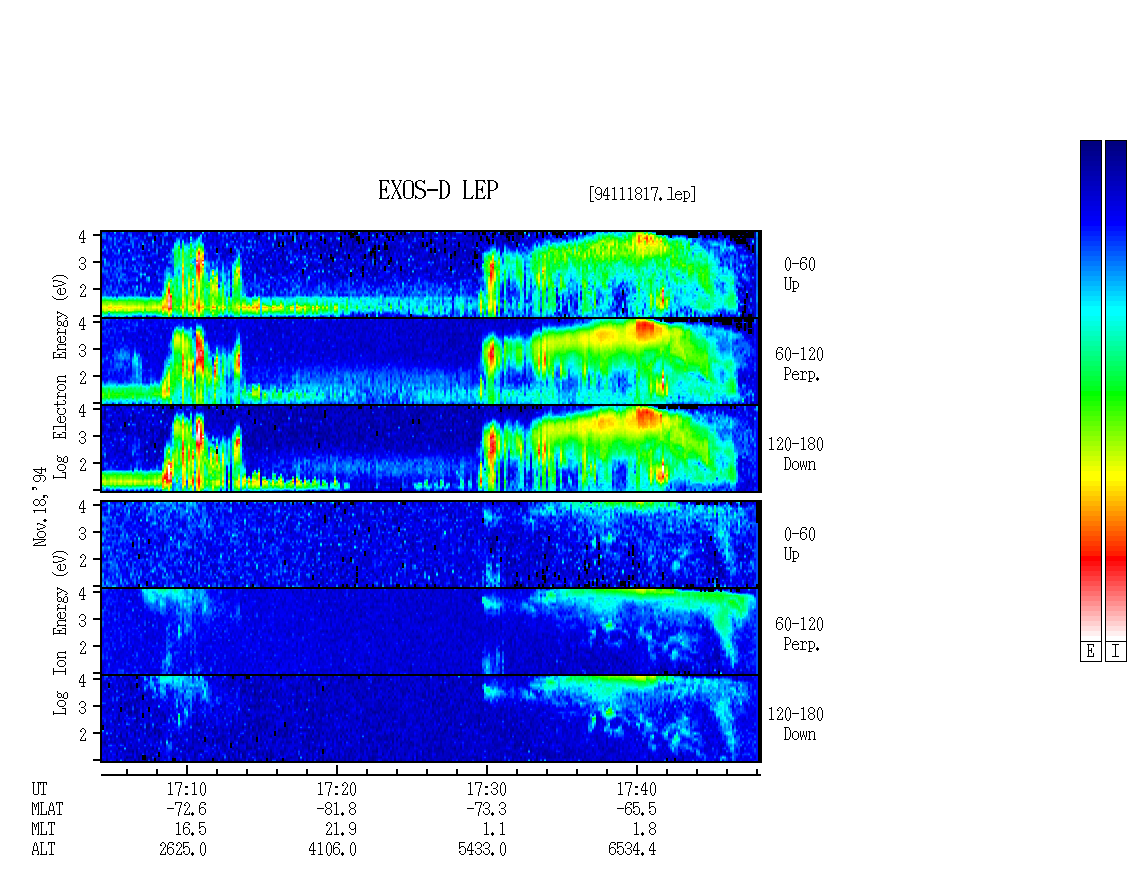Click the 60-120 Perp. label beside ion panel
Viewport: 1130px width, 875px height.
pyautogui.click(x=799, y=634)
